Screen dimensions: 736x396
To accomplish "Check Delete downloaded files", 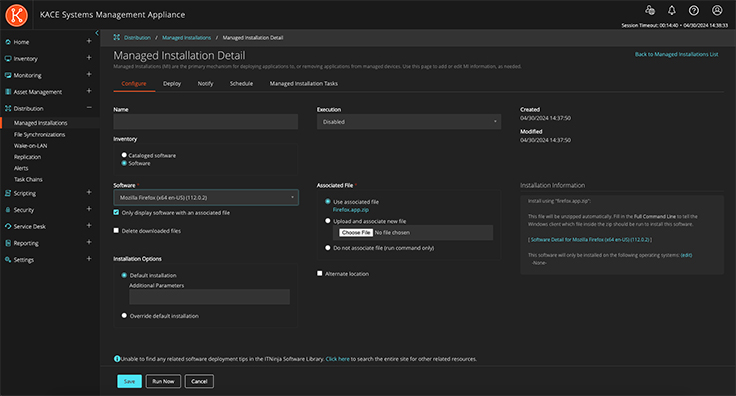I will tap(116, 230).
